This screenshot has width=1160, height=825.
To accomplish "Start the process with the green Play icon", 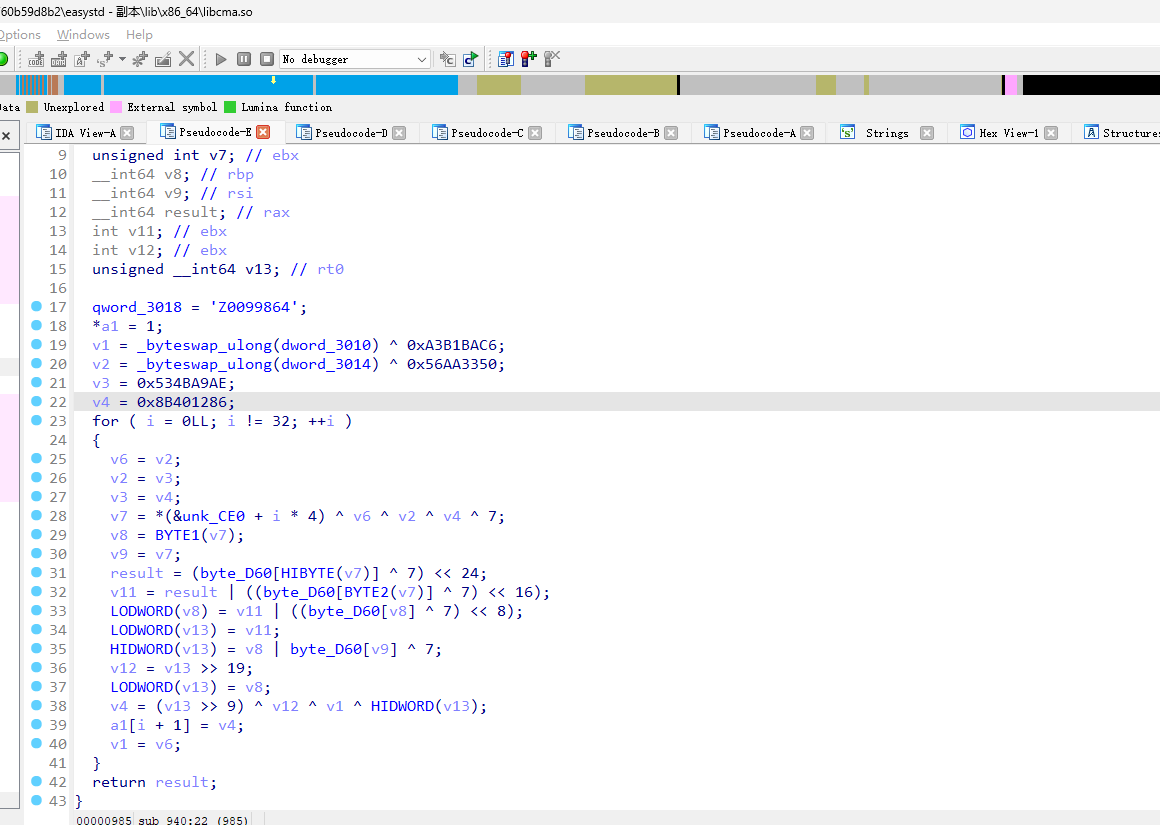I will pyautogui.click(x=220, y=59).
